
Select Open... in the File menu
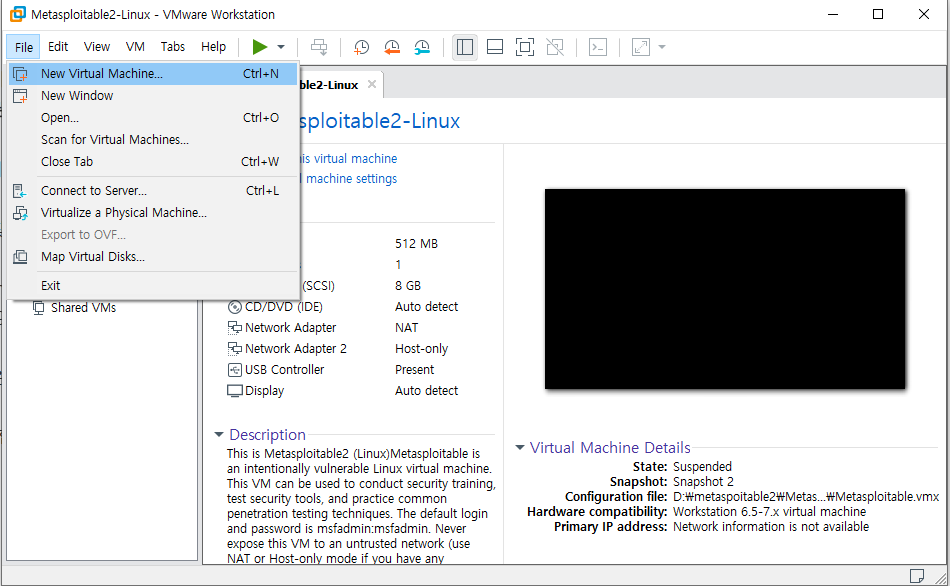(153, 118)
